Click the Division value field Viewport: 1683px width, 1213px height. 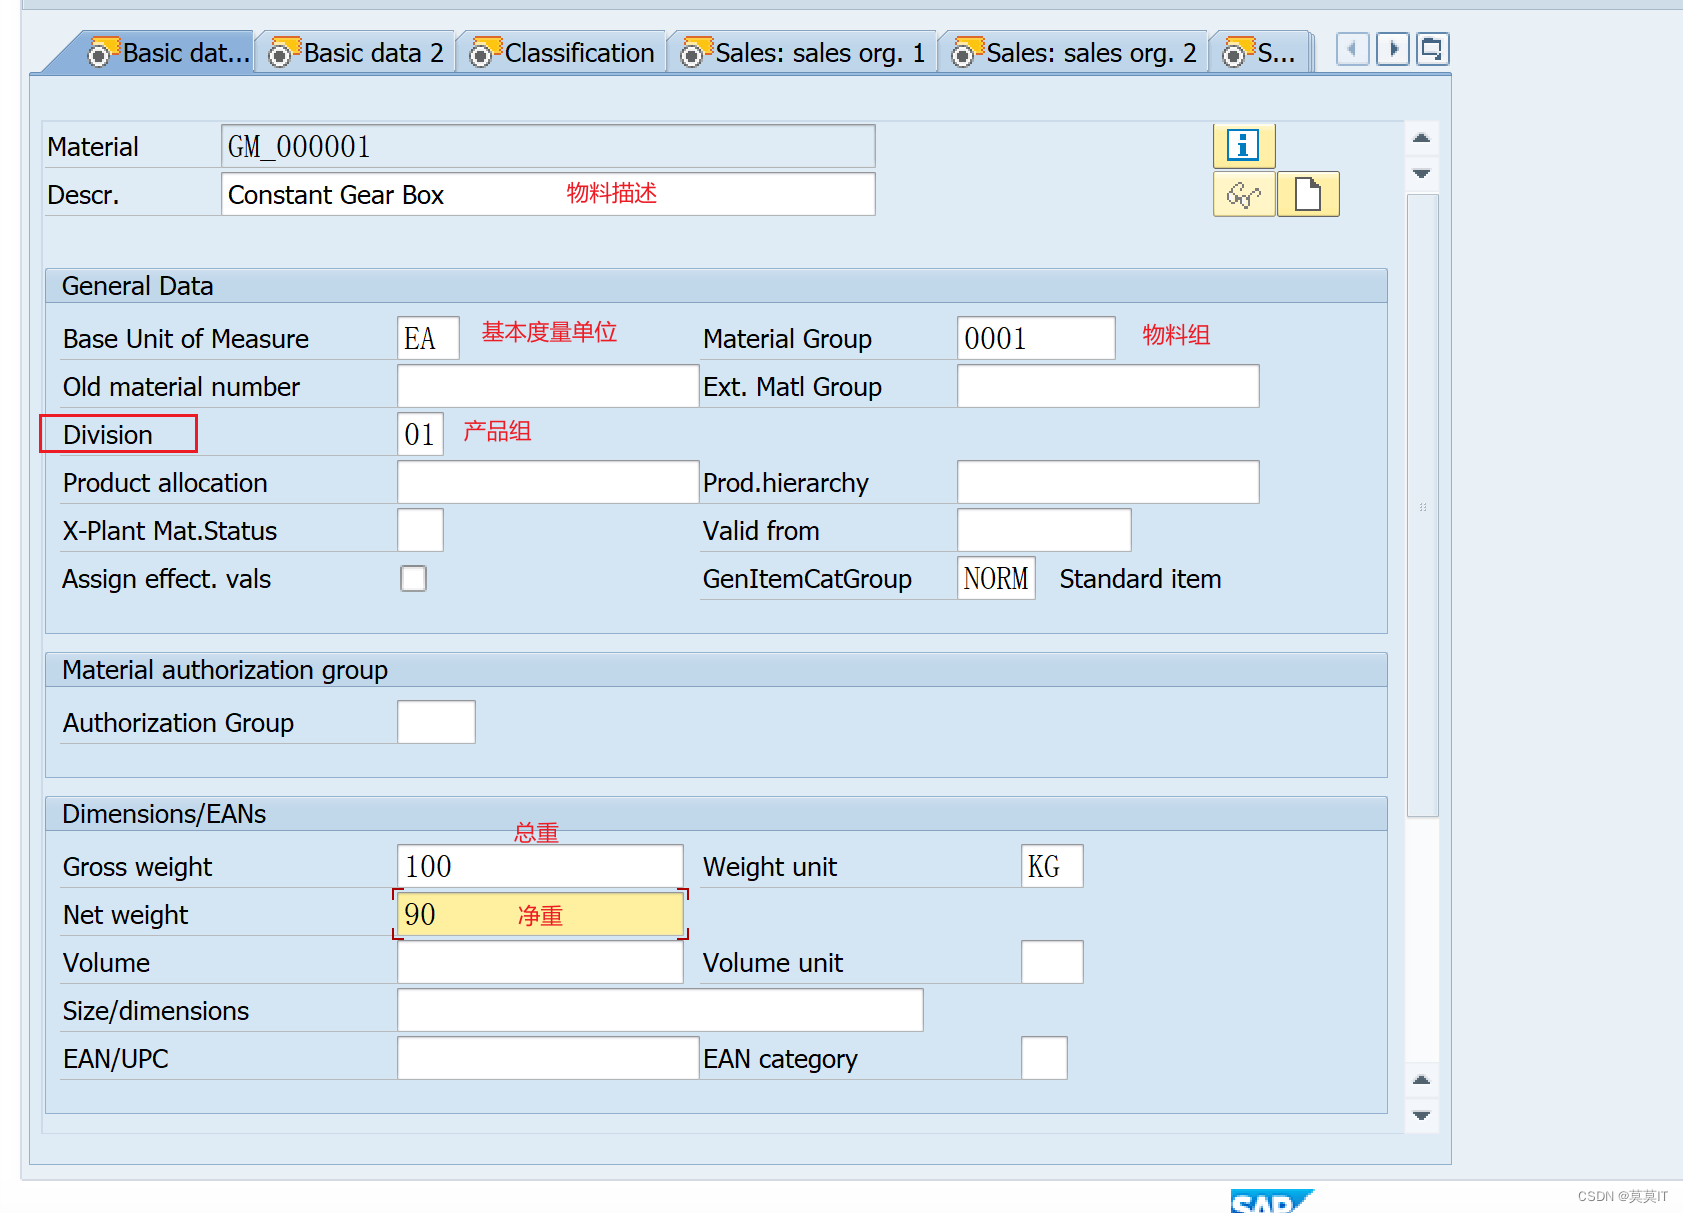click(x=420, y=434)
